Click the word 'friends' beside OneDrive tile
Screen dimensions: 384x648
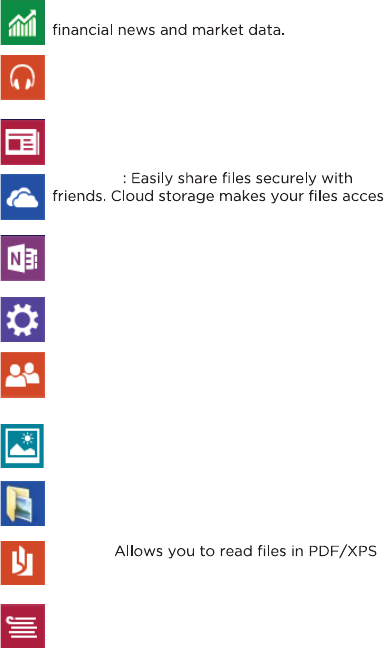(79, 196)
